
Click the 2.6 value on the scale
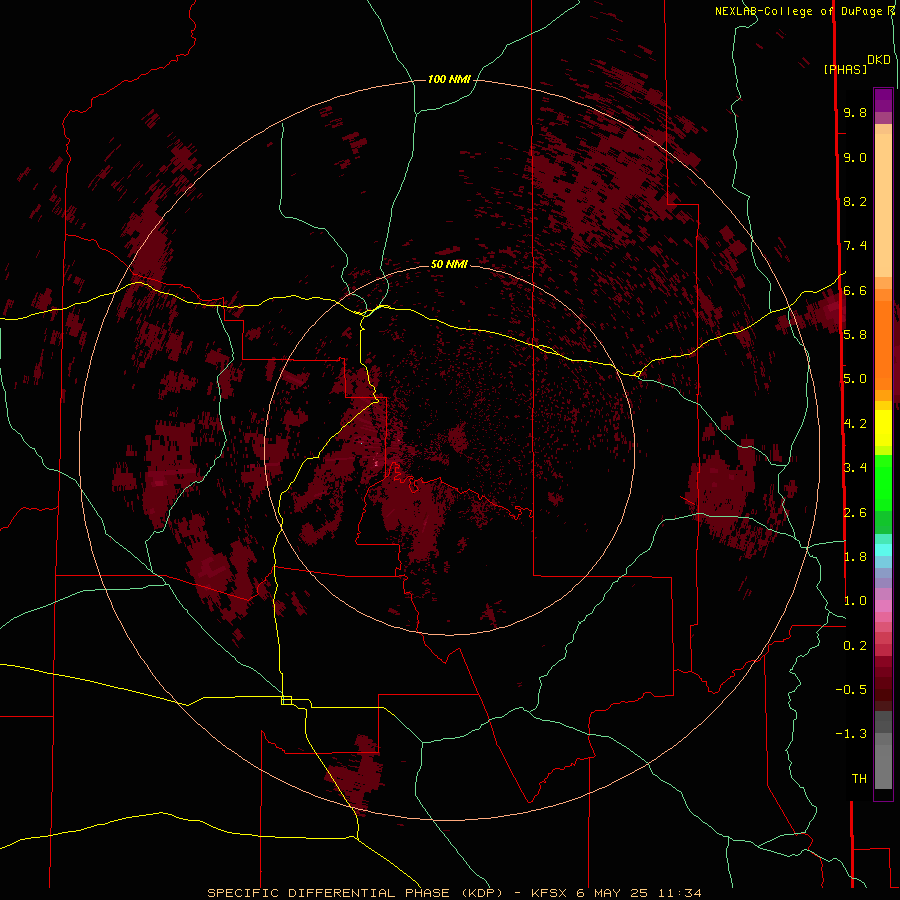855,513
